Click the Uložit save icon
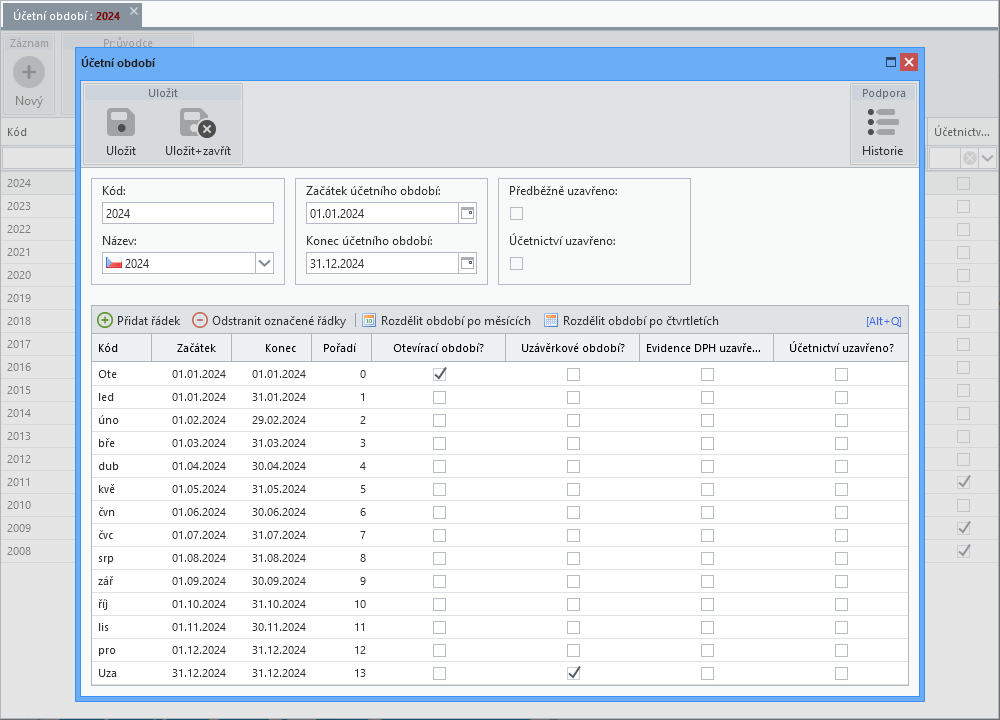The image size is (1000, 720). [x=121, y=123]
